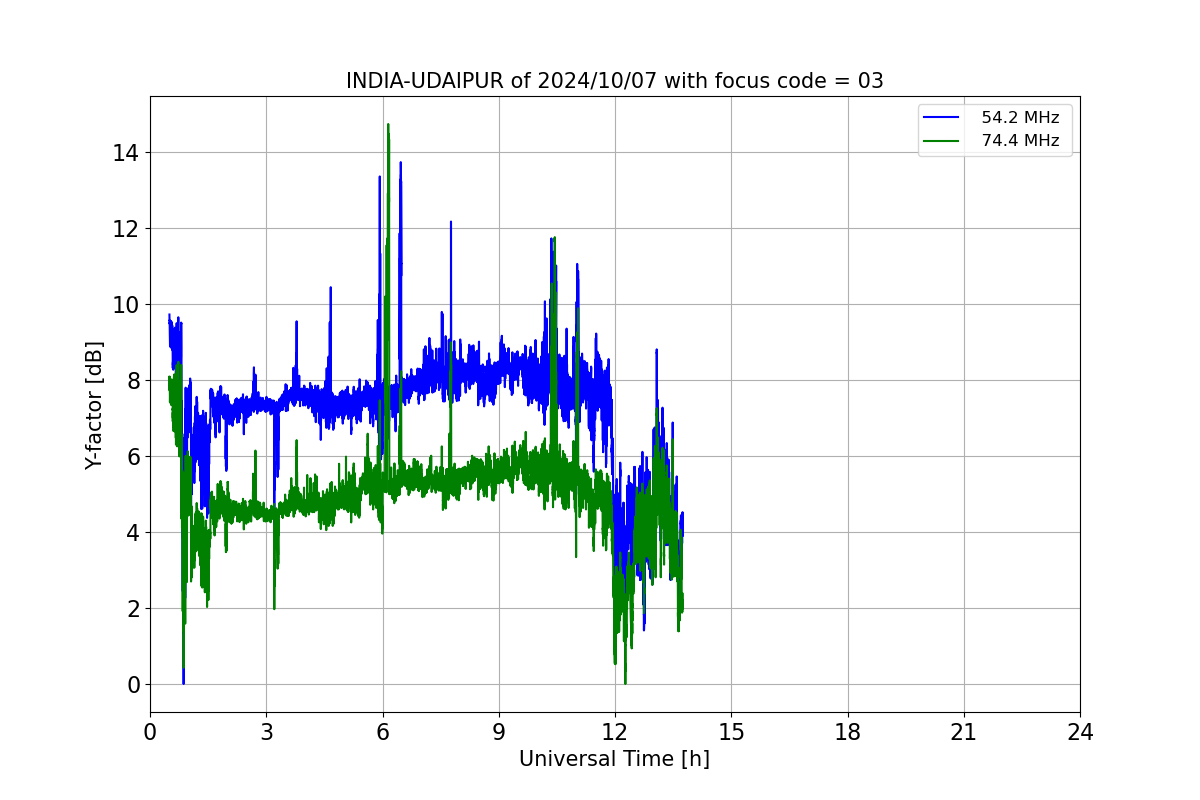This screenshot has height=800, width=1200.
Task: Click the '74.4 MHz' legend label
Action: click(1020, 141)
